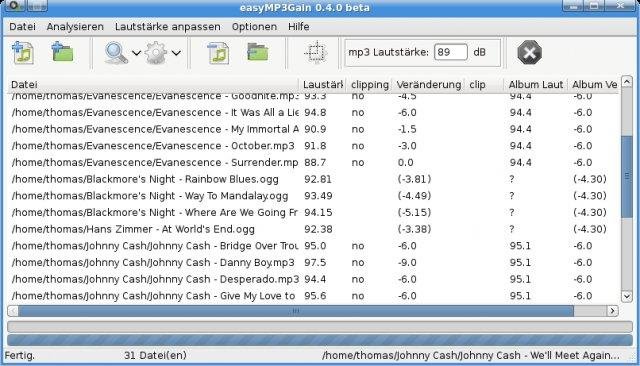Select the Evanescence - It Was All a Lie row
The width and height of the screenshot is (640, 366).
point(313,113)
